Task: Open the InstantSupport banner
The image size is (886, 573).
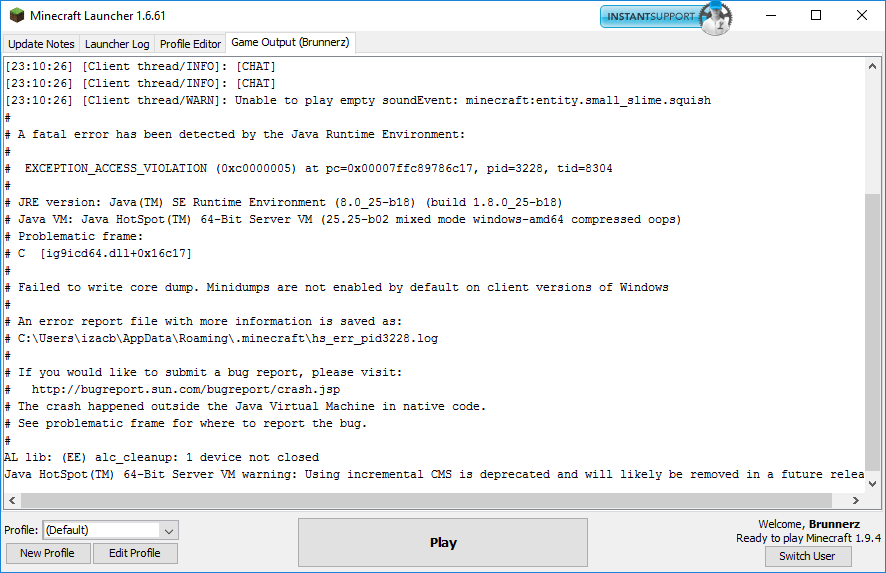Action: [666, 17]
